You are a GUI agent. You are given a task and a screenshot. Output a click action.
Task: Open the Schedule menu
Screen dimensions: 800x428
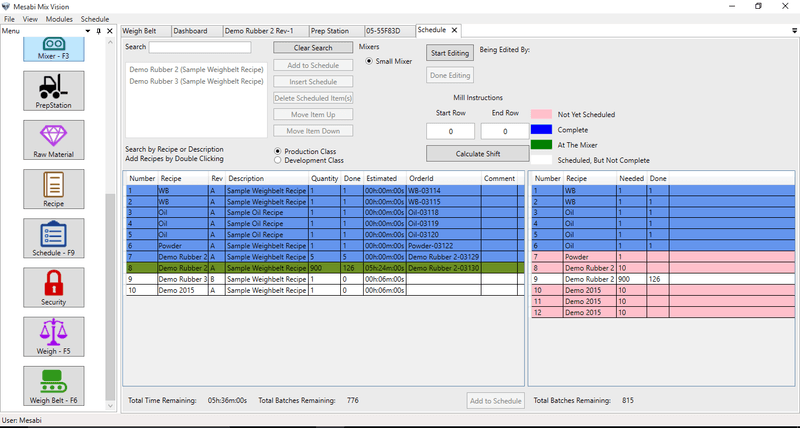[x=95, y=19]
